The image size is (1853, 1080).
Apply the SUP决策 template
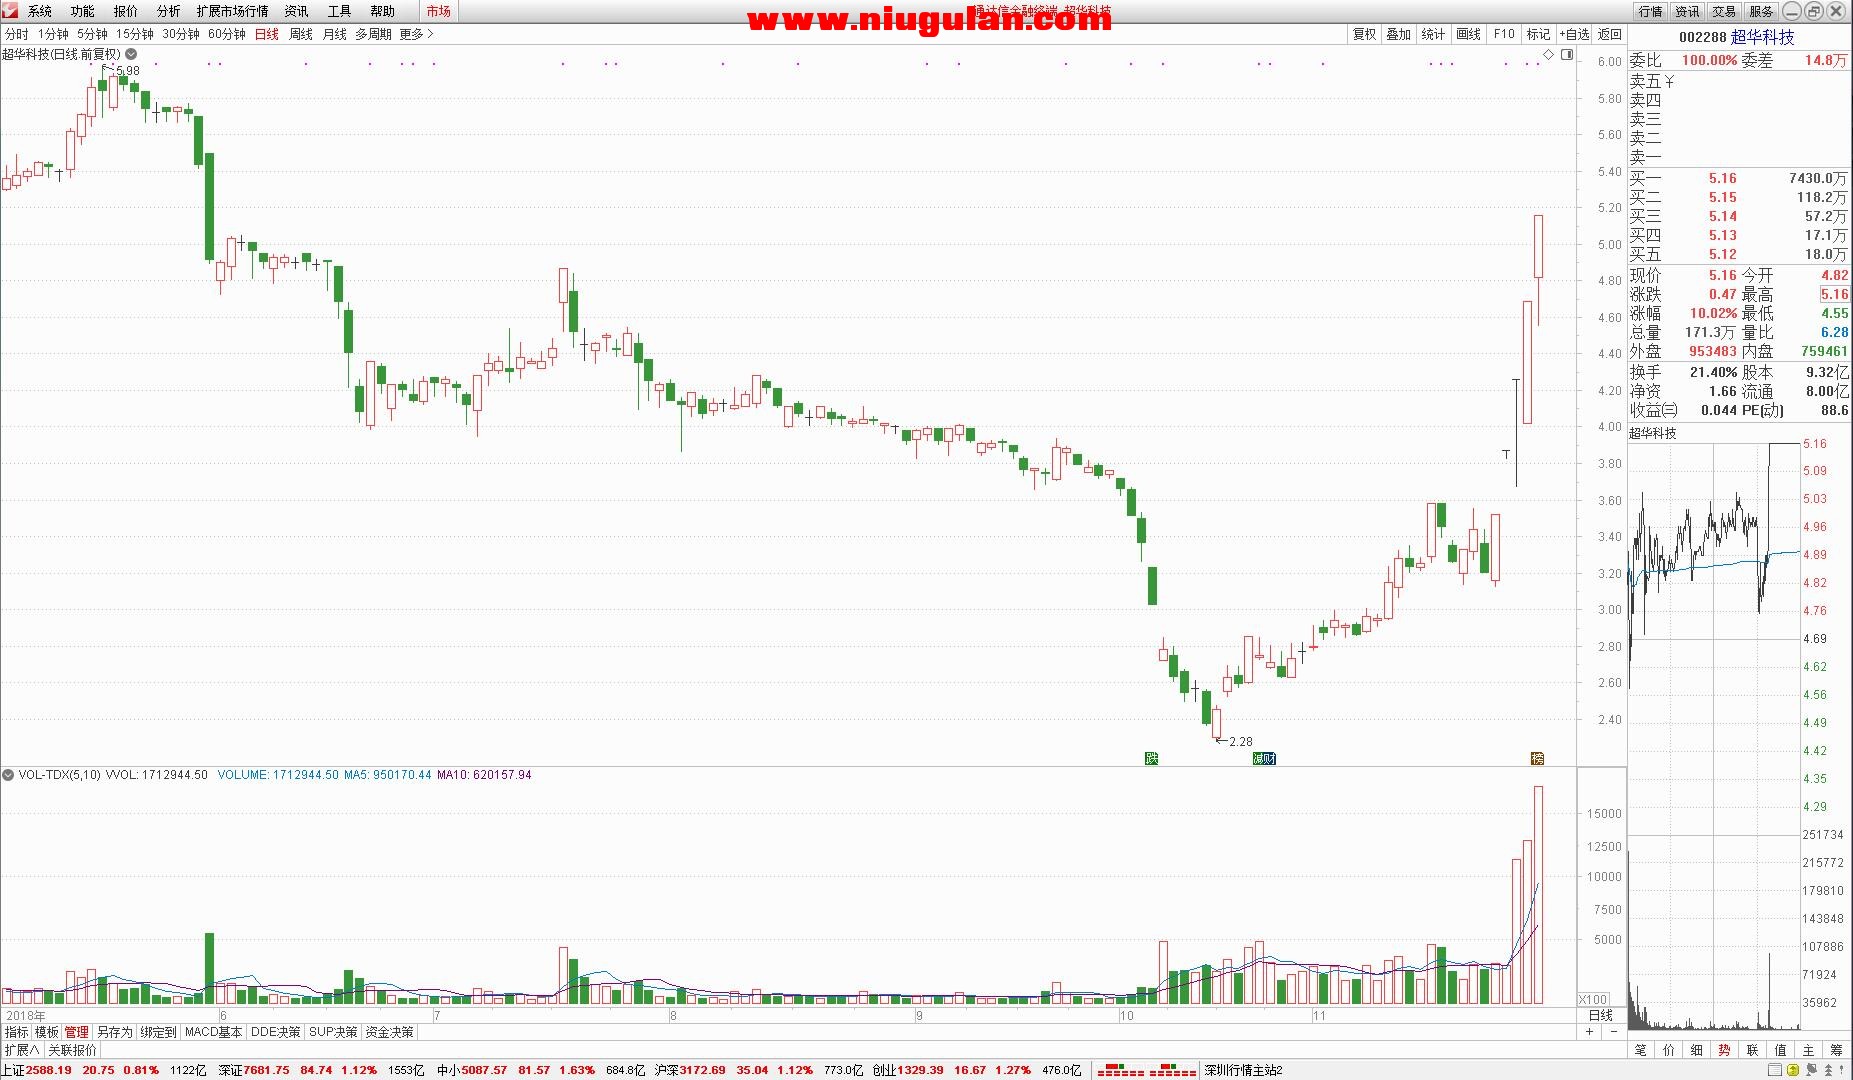(332, 1032)
